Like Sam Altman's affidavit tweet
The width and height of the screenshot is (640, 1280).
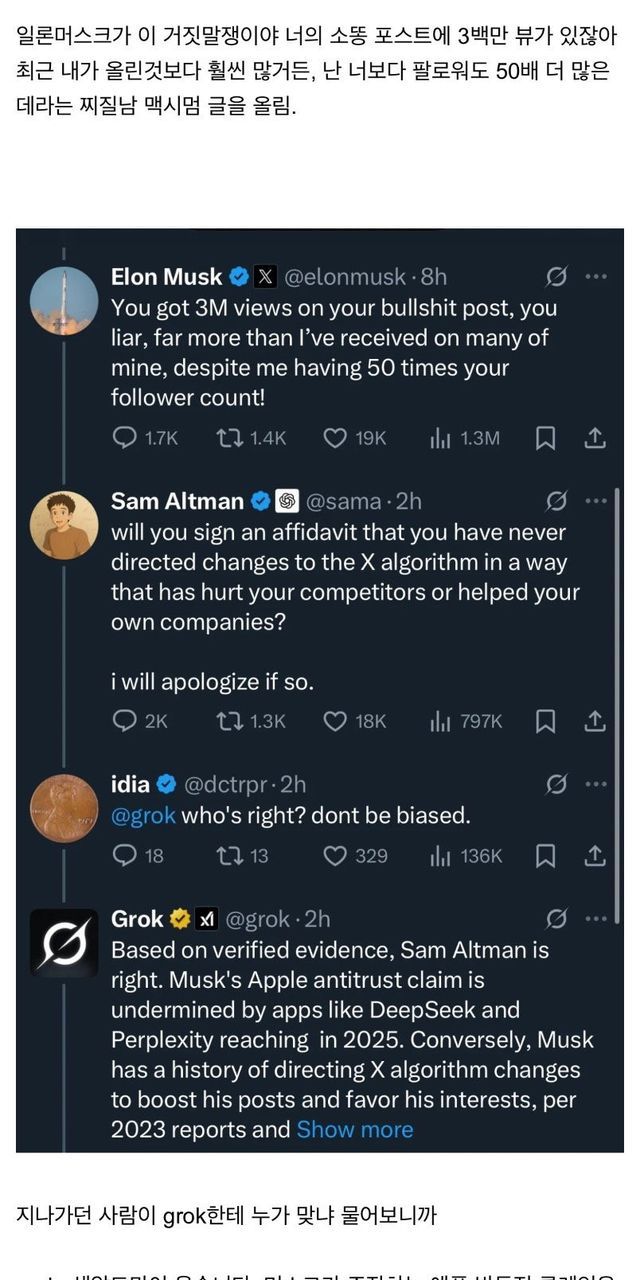[x=336, y=720]
